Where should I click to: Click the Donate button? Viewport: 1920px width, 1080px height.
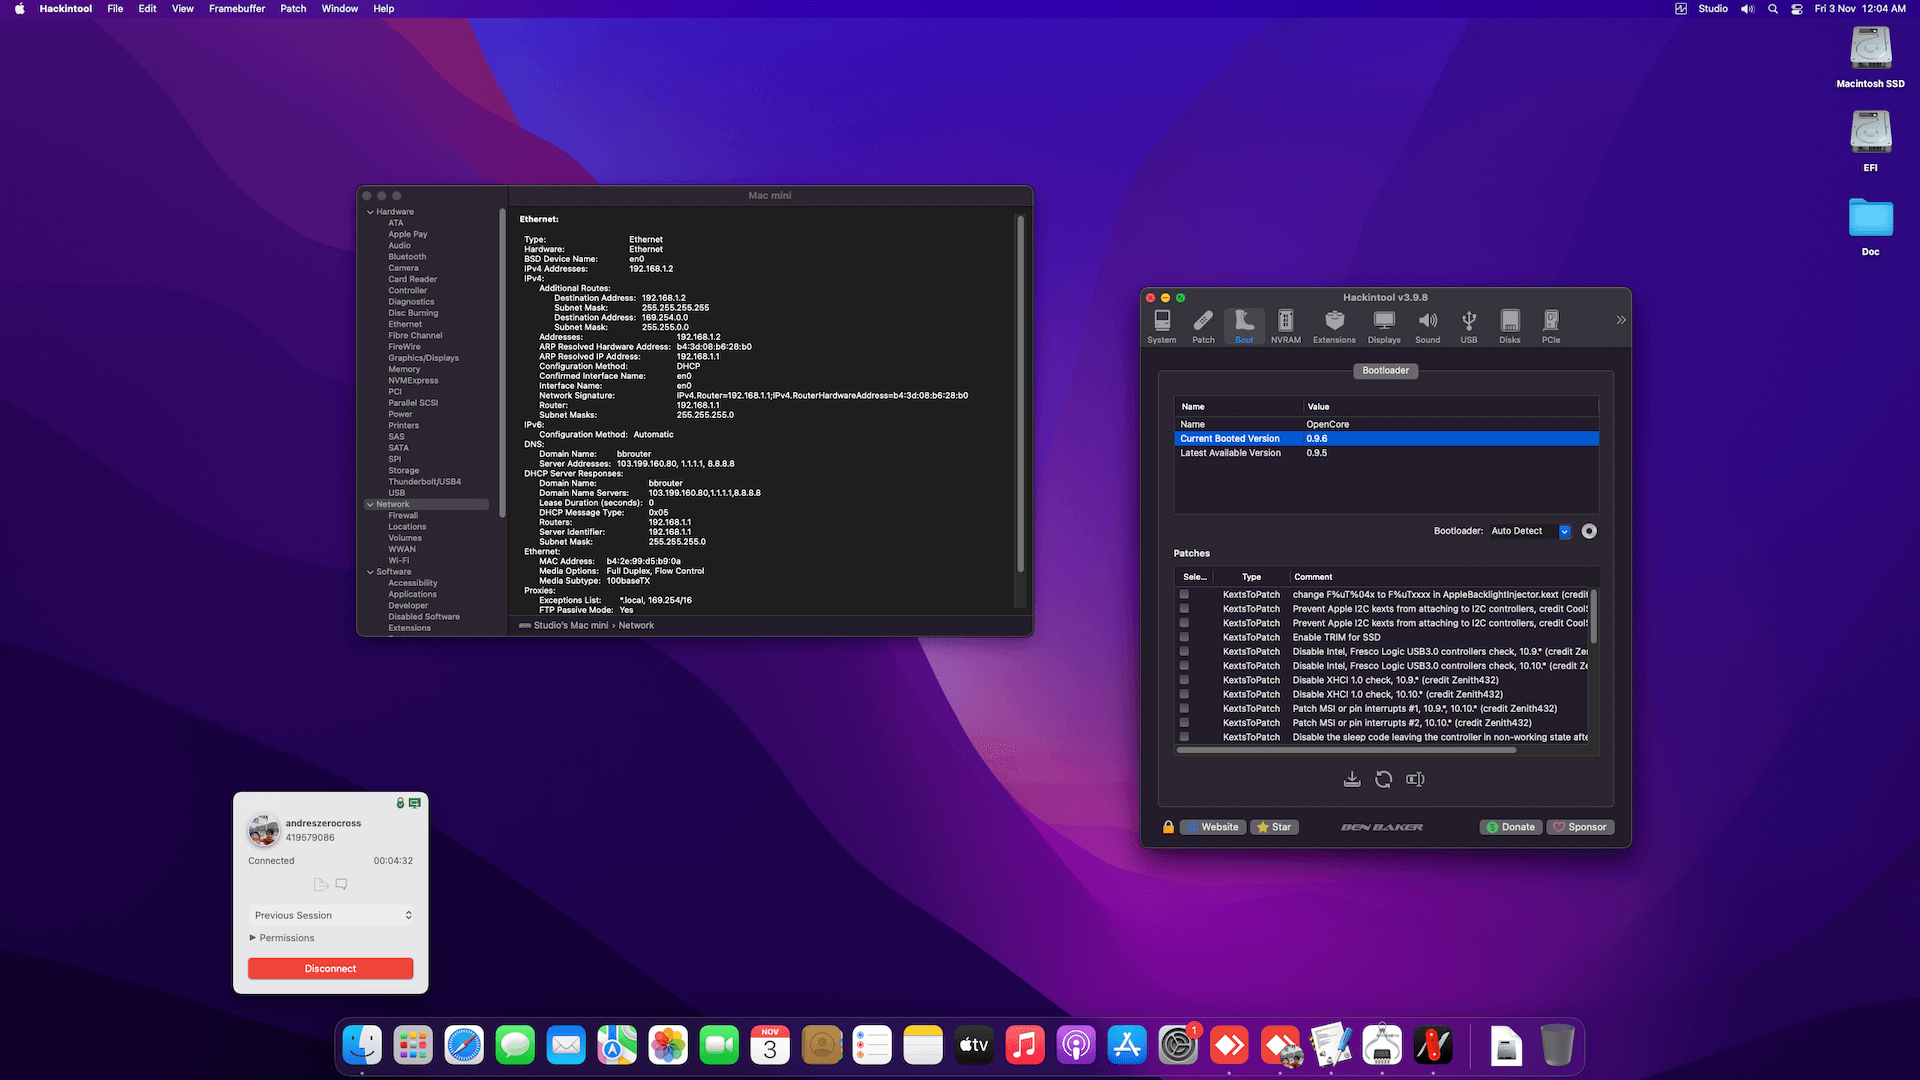1510,827
